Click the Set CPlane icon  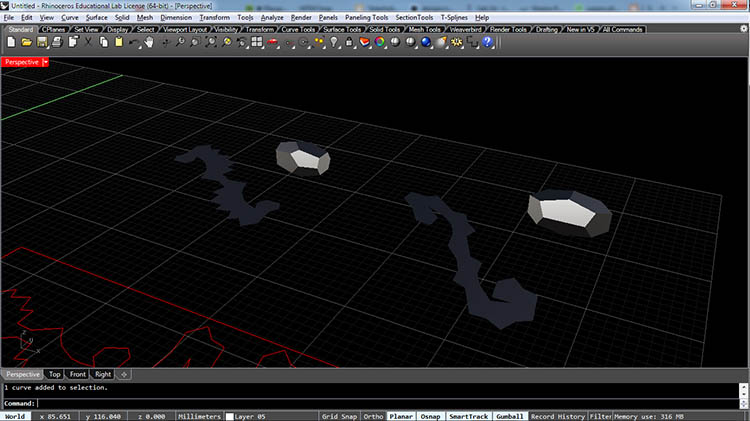(288, 42)
